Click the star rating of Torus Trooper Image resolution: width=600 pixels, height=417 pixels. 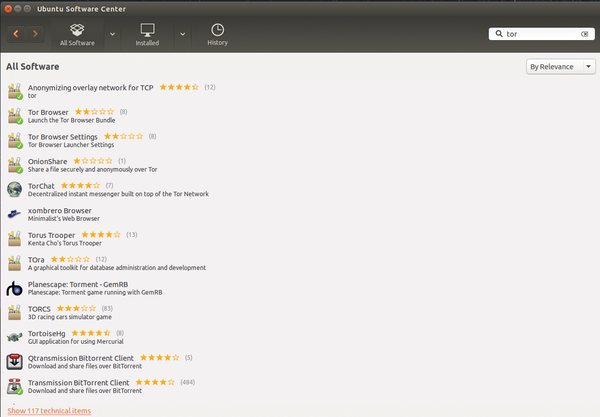click(101, 235)
